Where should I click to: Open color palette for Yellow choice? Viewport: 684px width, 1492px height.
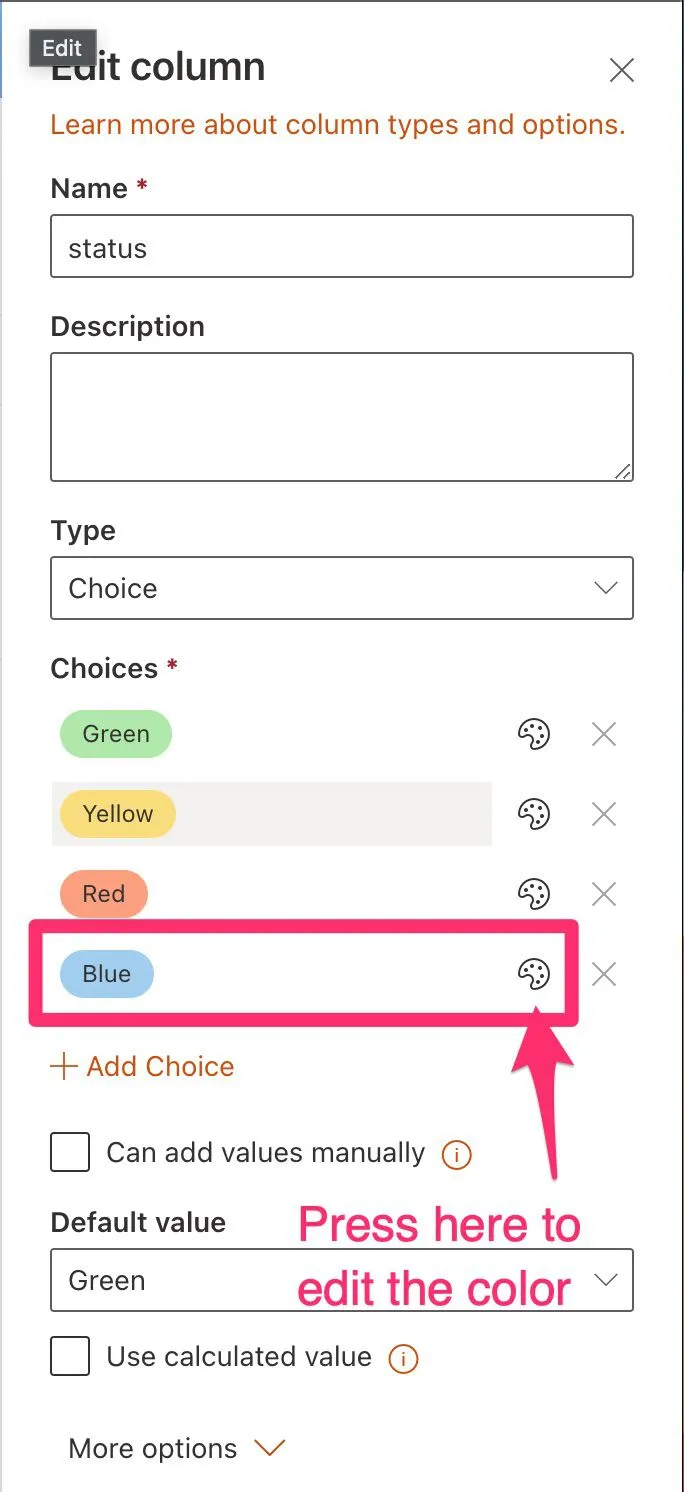point(533,814)
